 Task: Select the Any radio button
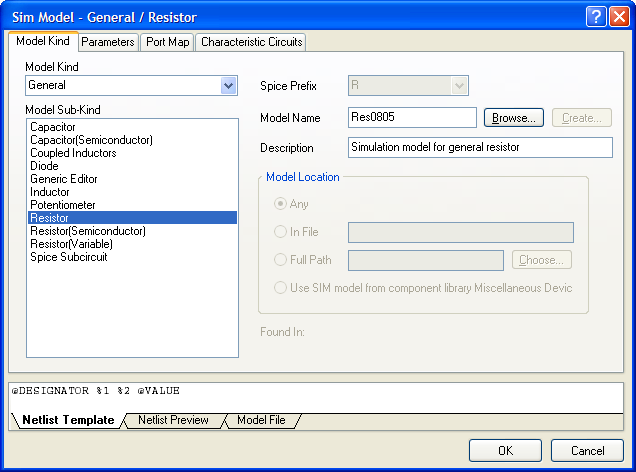coord(281,205)
